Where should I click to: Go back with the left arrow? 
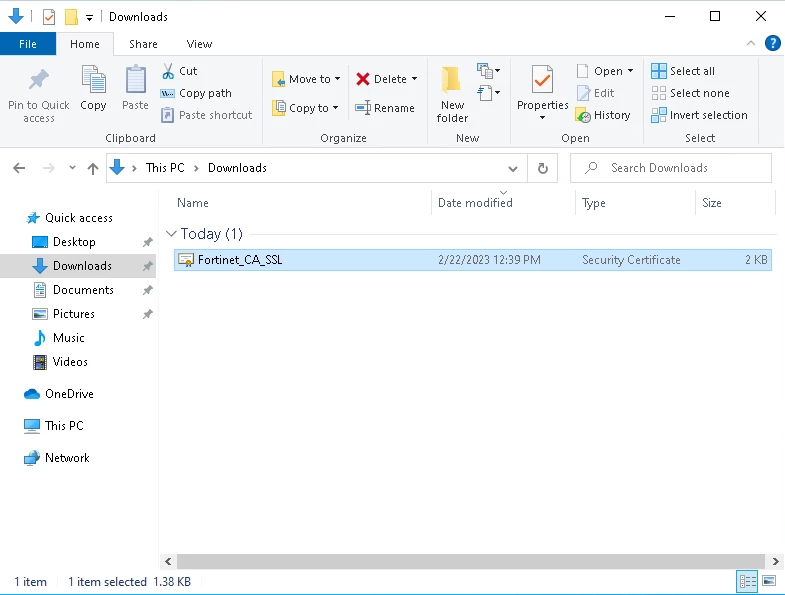(19, 168)
